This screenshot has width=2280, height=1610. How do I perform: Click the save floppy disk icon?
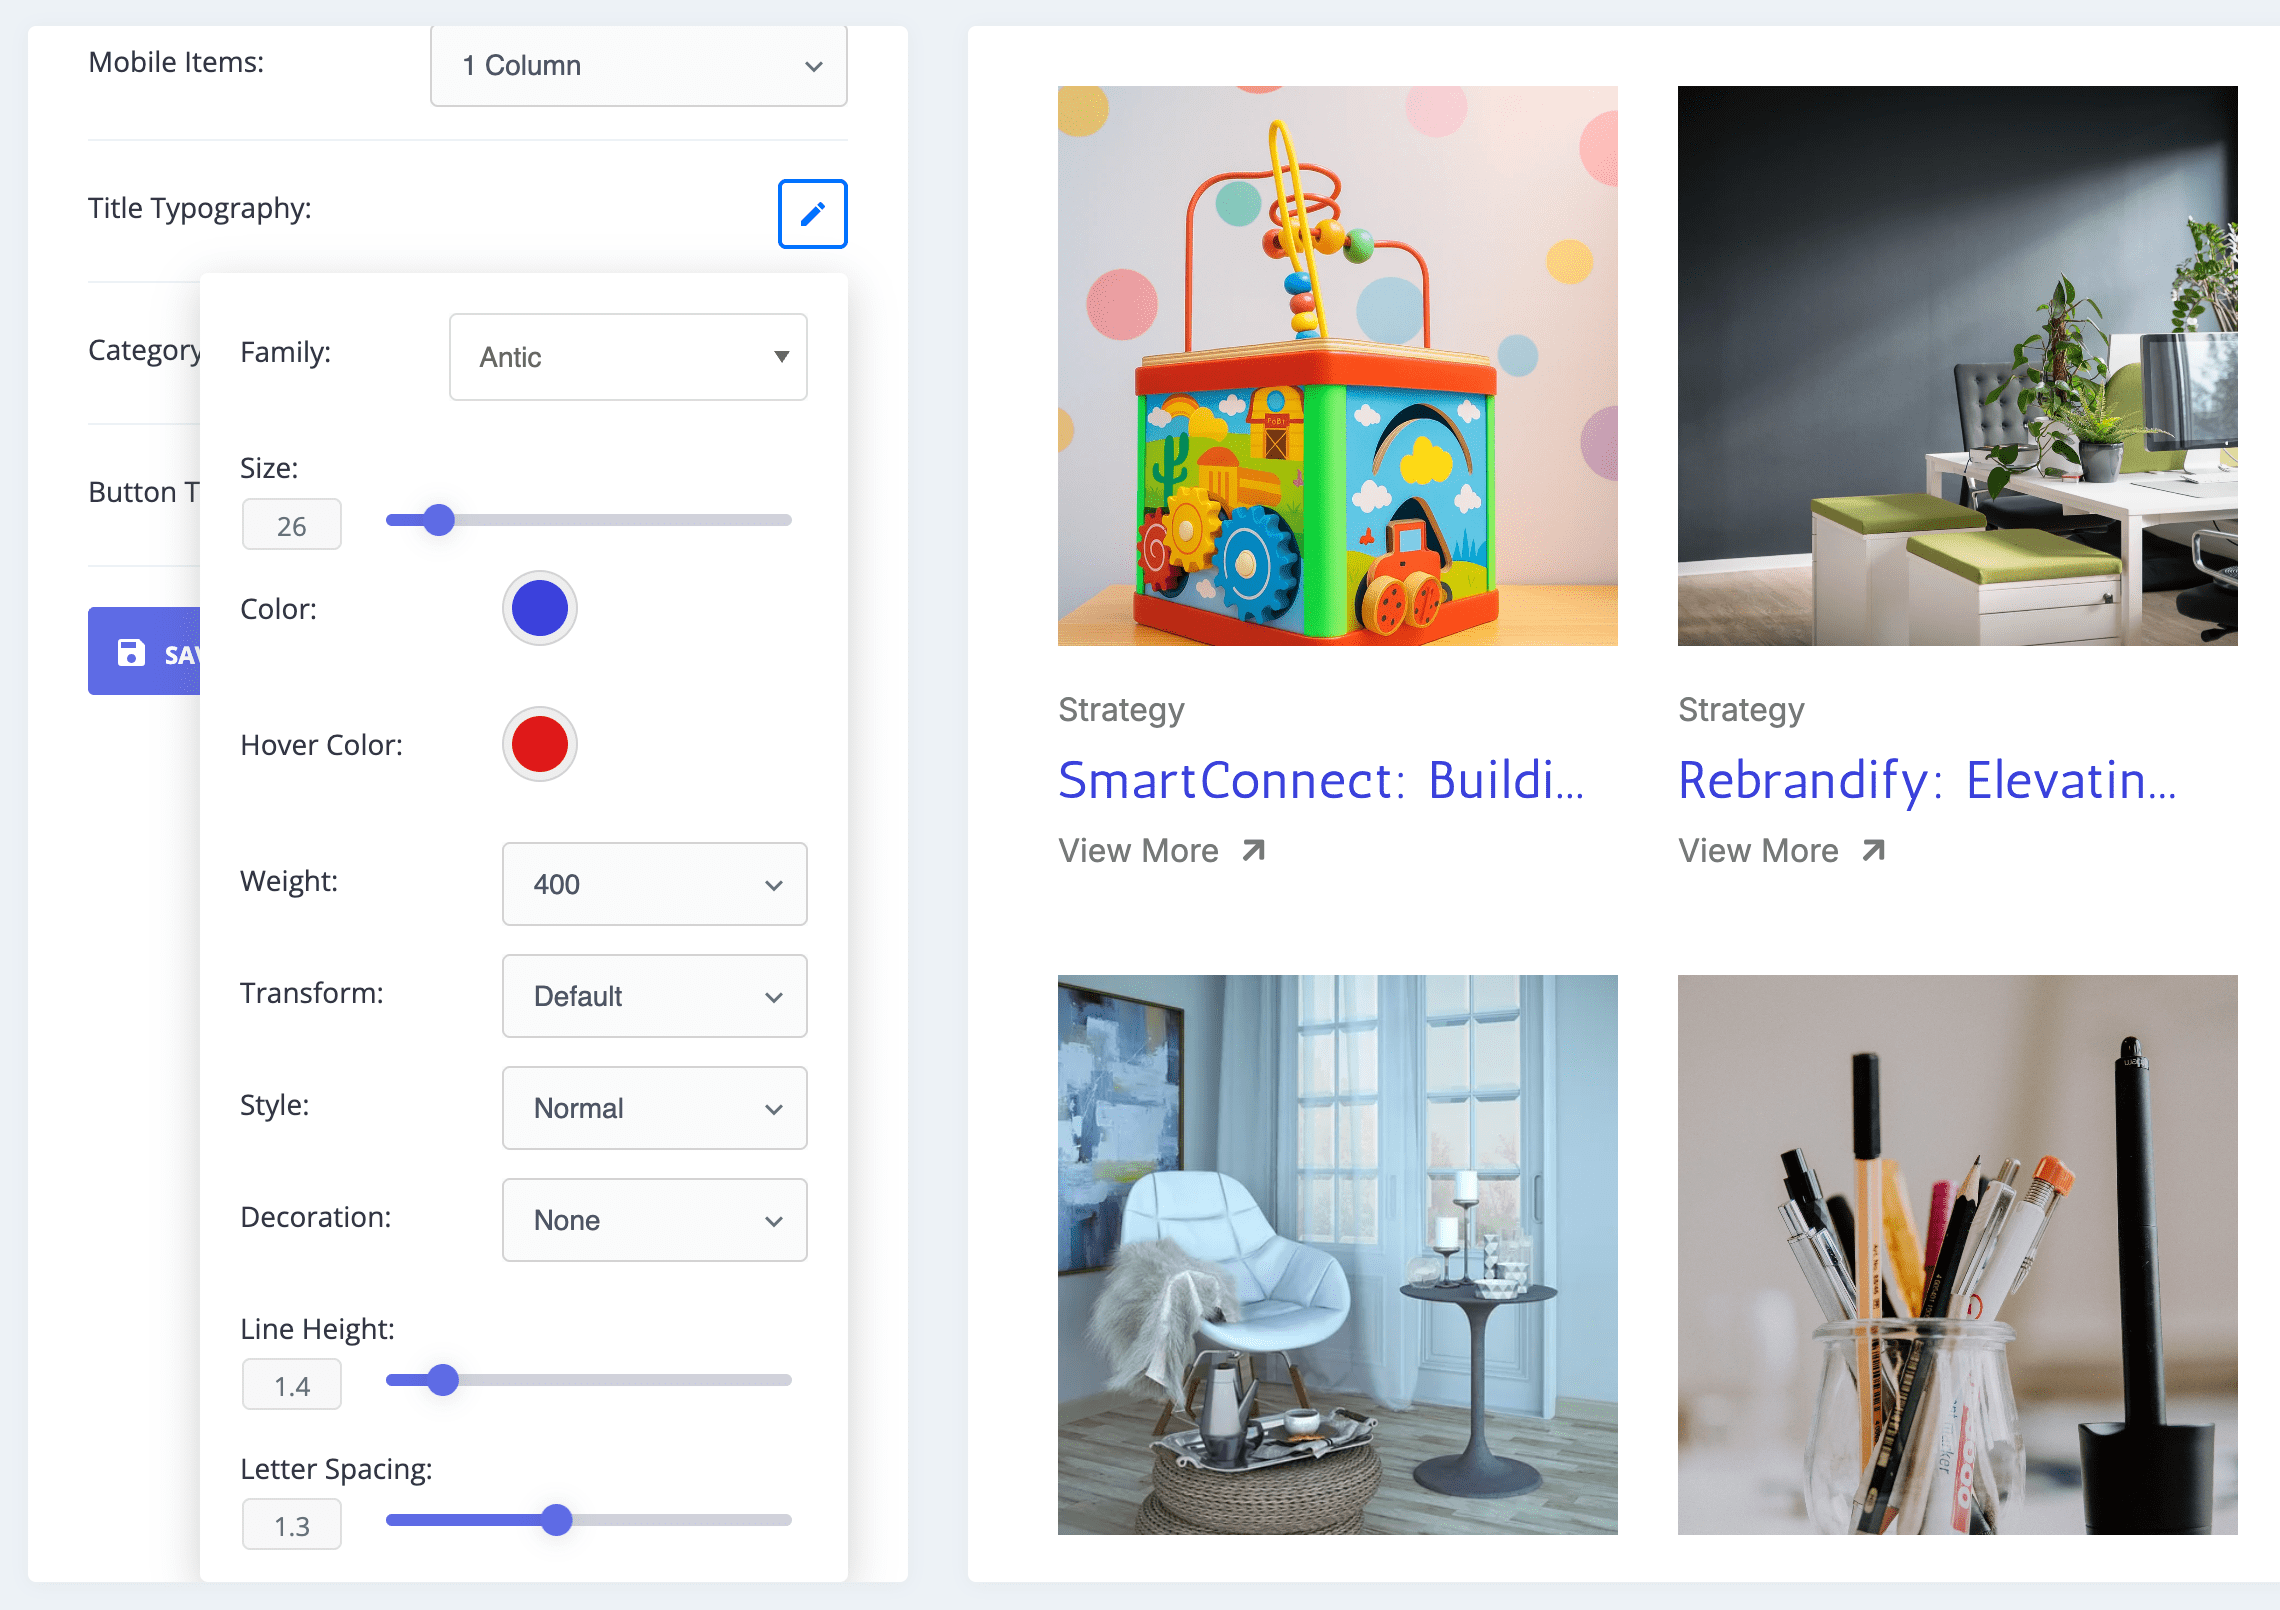pos(131,653)
